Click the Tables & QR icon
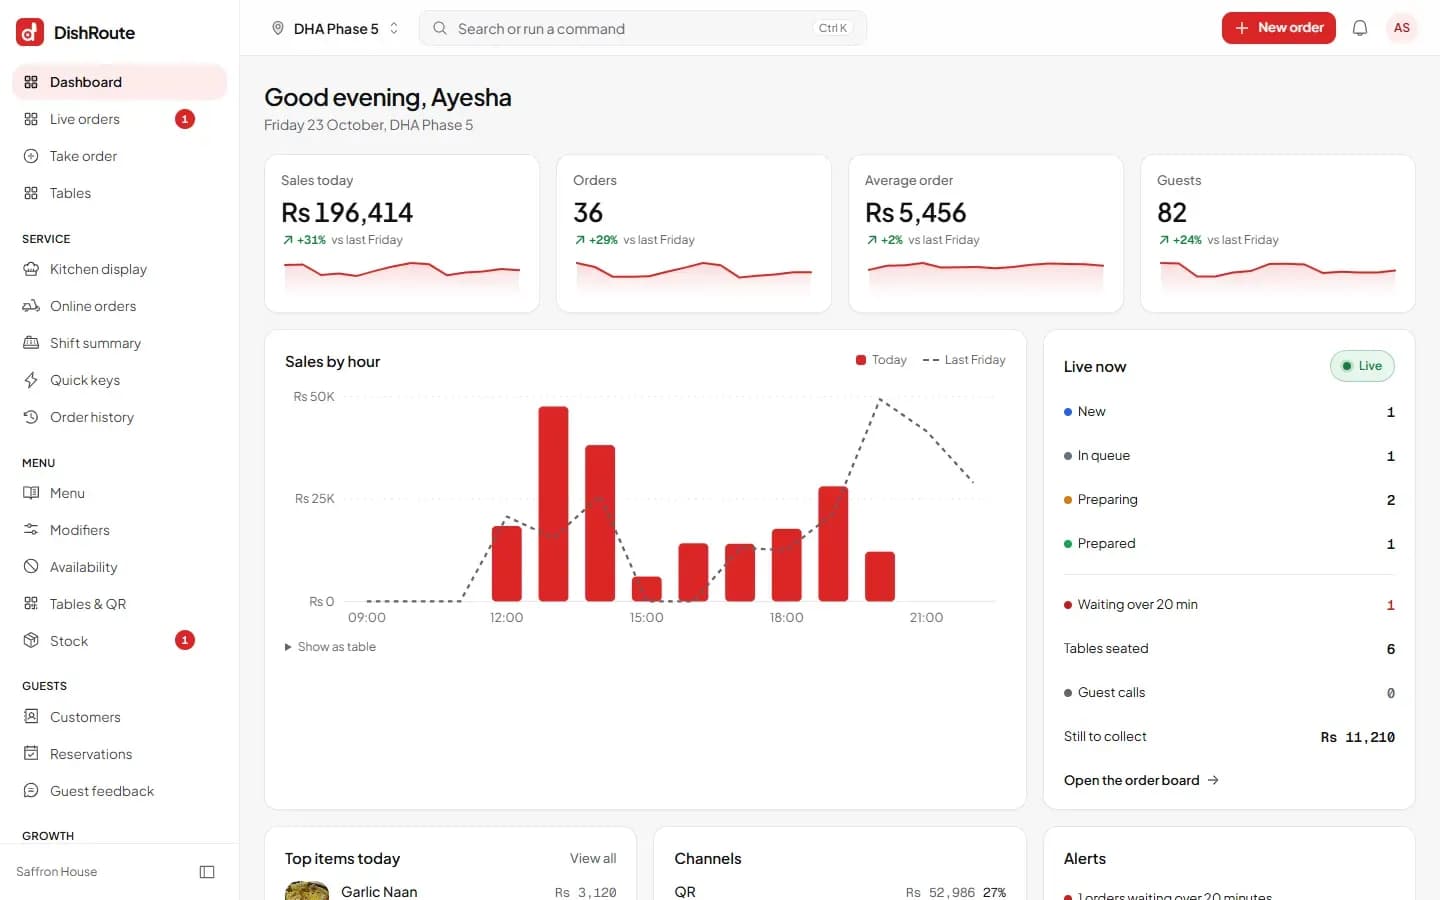Image resolution: width=1440 pixels, height=900 pixels. (31, 604)
